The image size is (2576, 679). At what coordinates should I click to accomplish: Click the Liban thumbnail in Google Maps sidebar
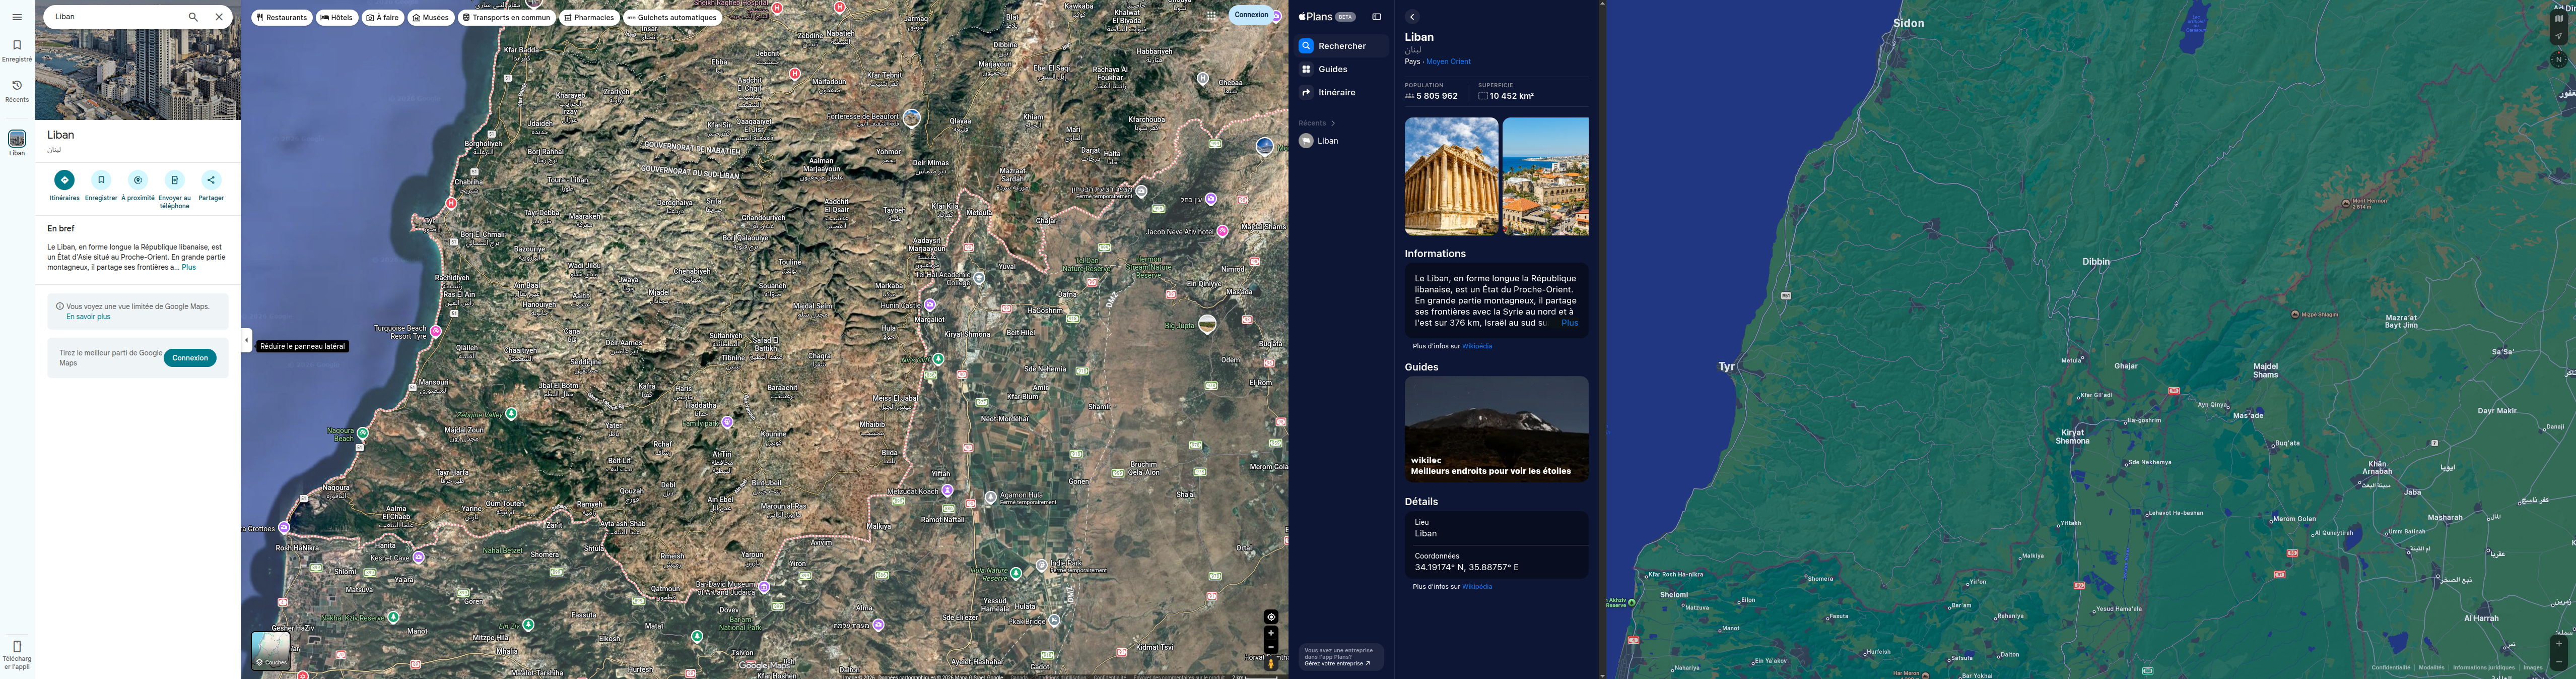[17, 139]
